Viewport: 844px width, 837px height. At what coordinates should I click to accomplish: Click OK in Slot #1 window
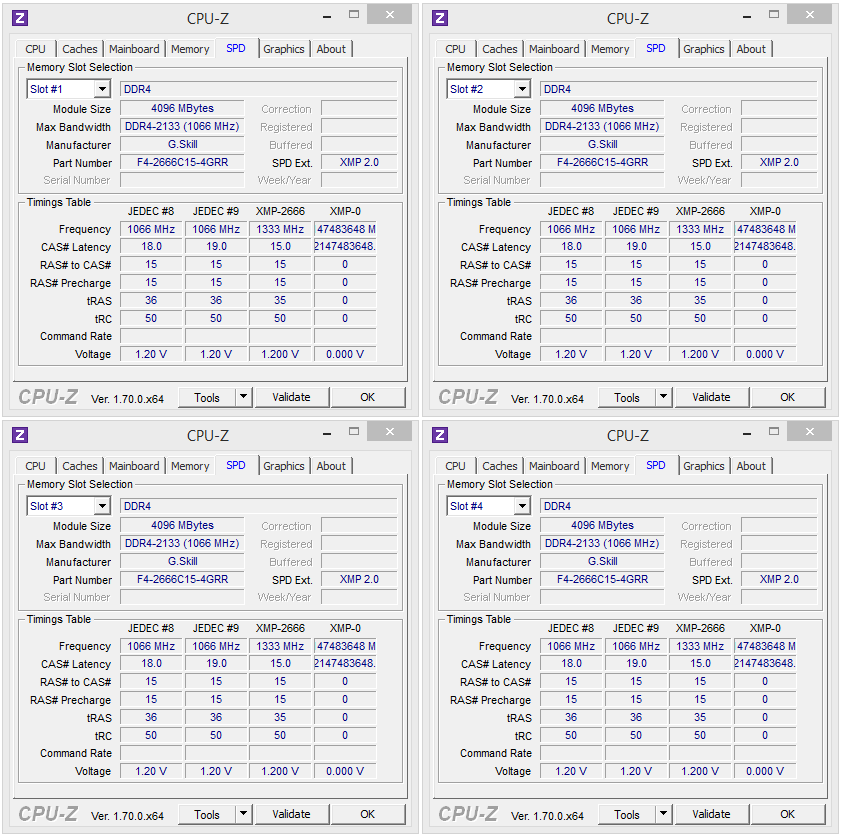368,397
